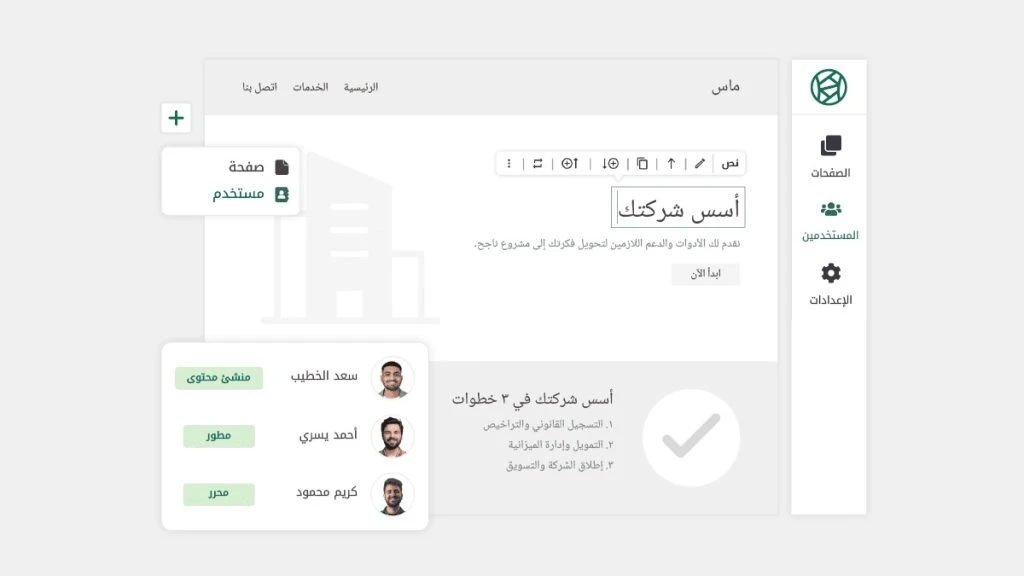
Task: Select the user name كريم محمود
Action: pos(327,492)
